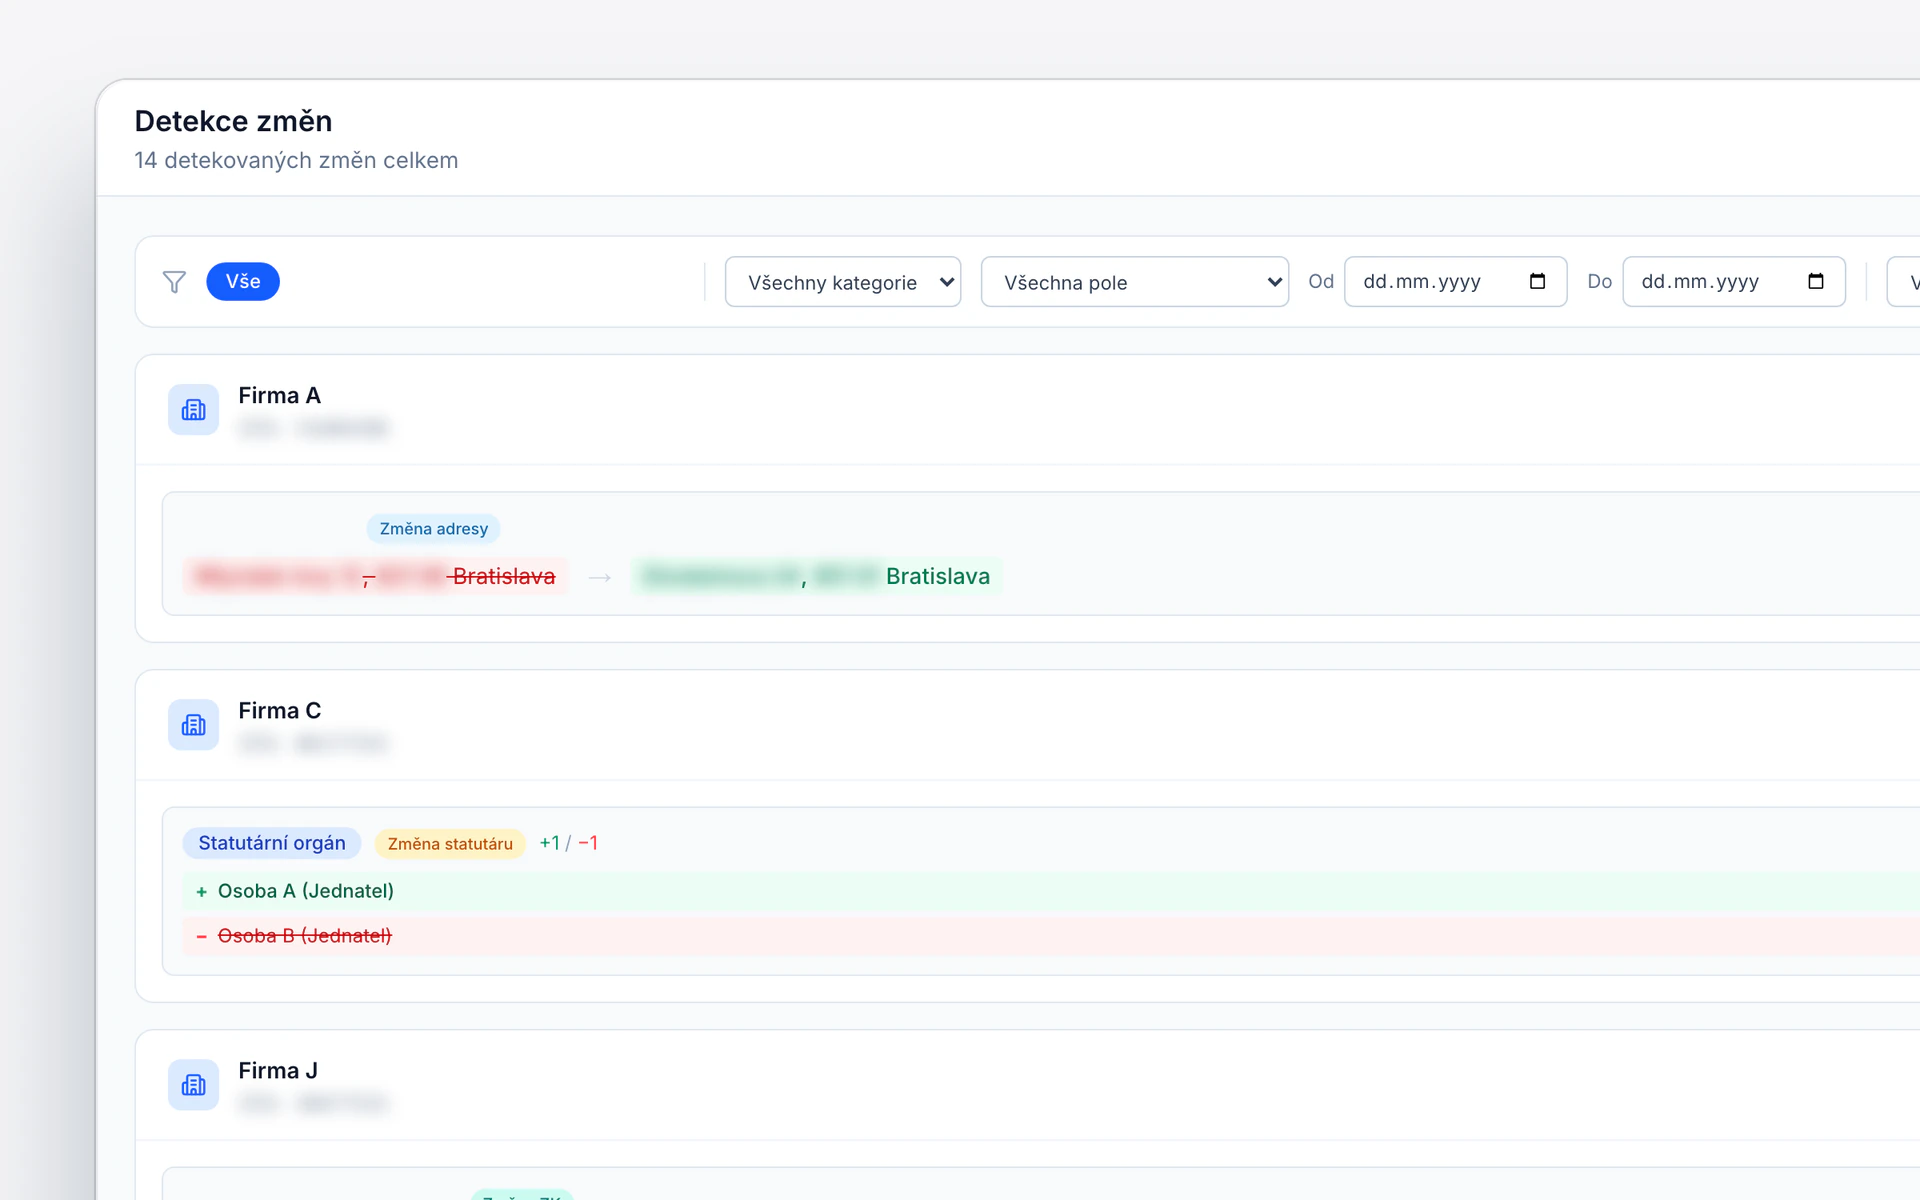Click the +1 / −1 change counter
Screen dimensions: 1920x1200
(x=568, y=843)
